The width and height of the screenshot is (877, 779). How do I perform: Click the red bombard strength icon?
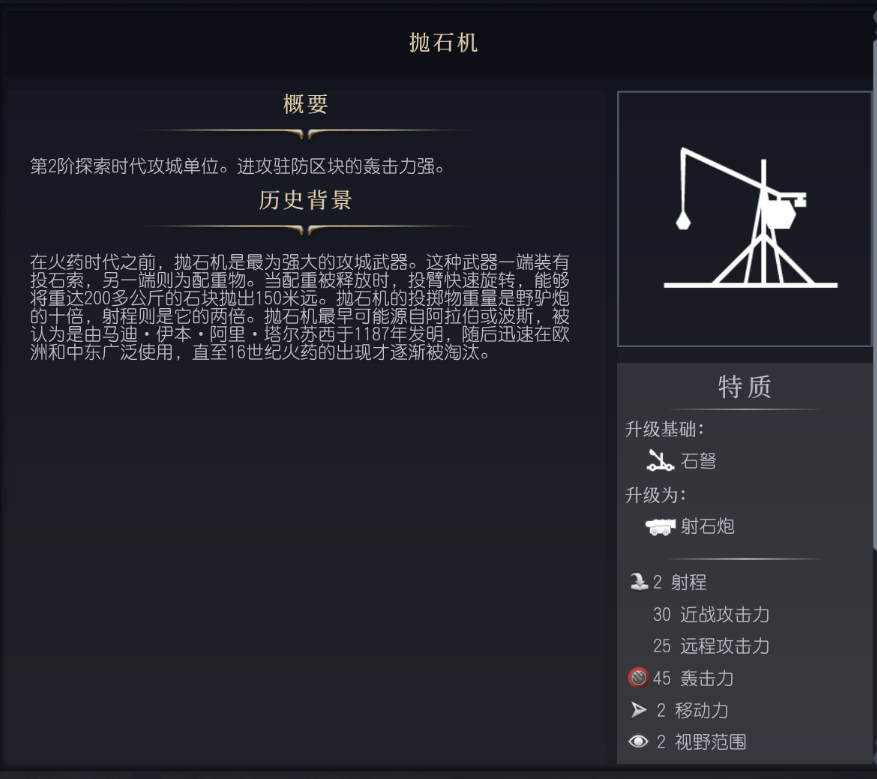click(638, 678)
